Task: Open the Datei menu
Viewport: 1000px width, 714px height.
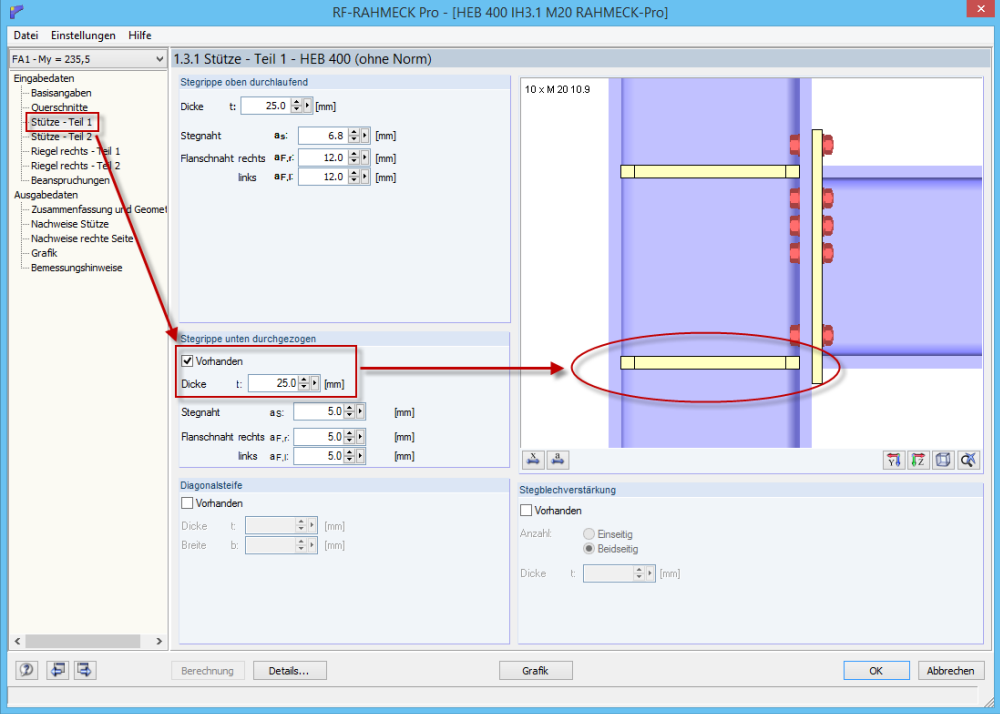Action: [25, 35]
